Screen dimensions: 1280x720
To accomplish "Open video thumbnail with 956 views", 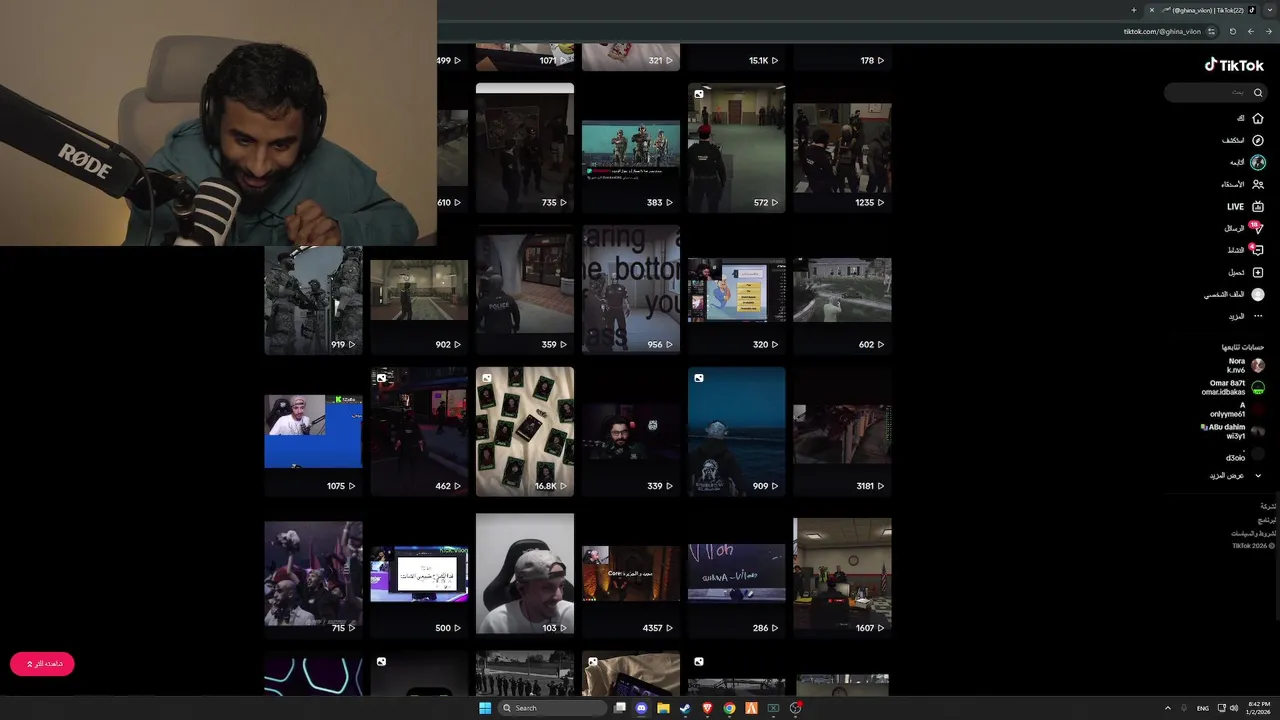I will pyautogui.click(x=631, y=289).
